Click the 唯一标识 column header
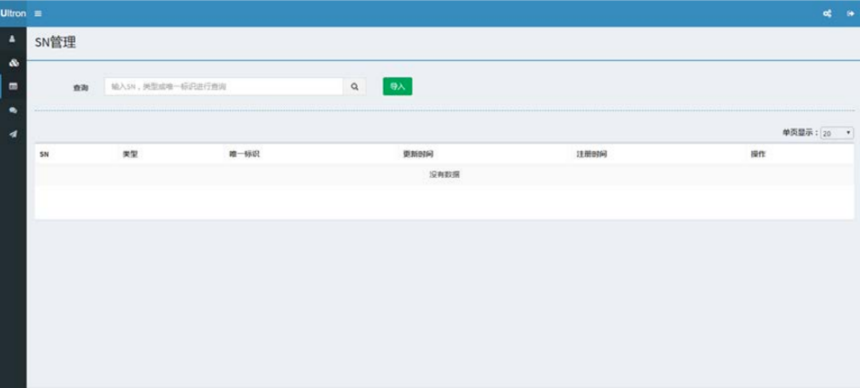Image resolution: width=860 pixels, height=388 pixels. pyautogui.click(x=244, y=155)
